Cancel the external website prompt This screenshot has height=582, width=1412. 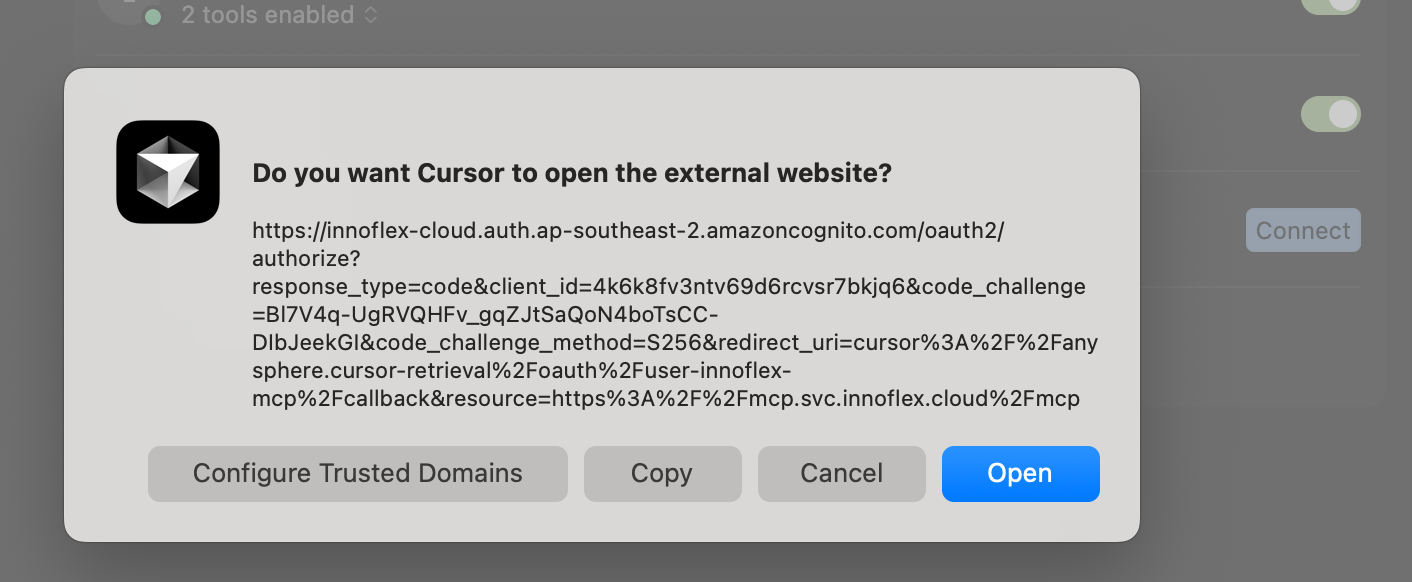[x=841, y=473]
